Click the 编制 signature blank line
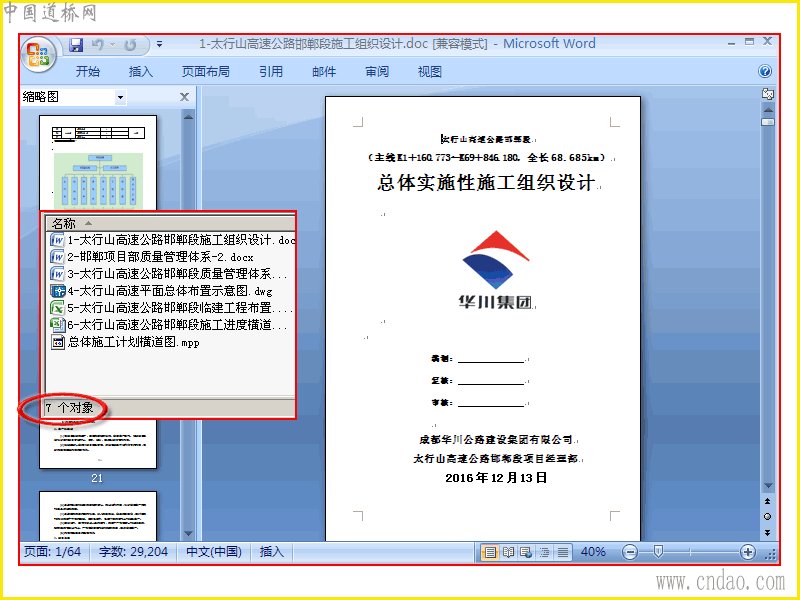Image resolution: width=800 pixels, height=600 pixels. 491,359
